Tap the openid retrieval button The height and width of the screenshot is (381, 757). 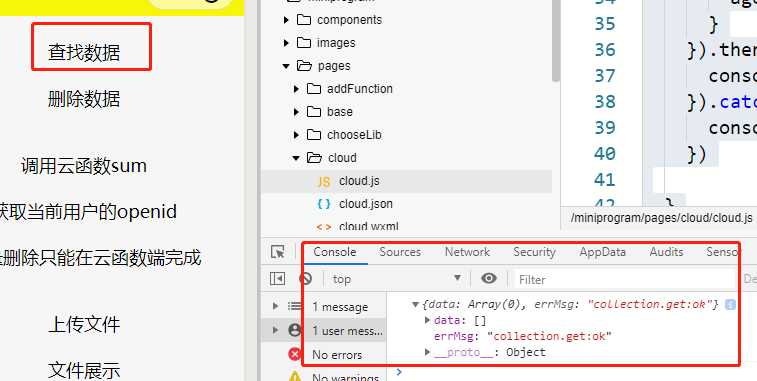88,212
